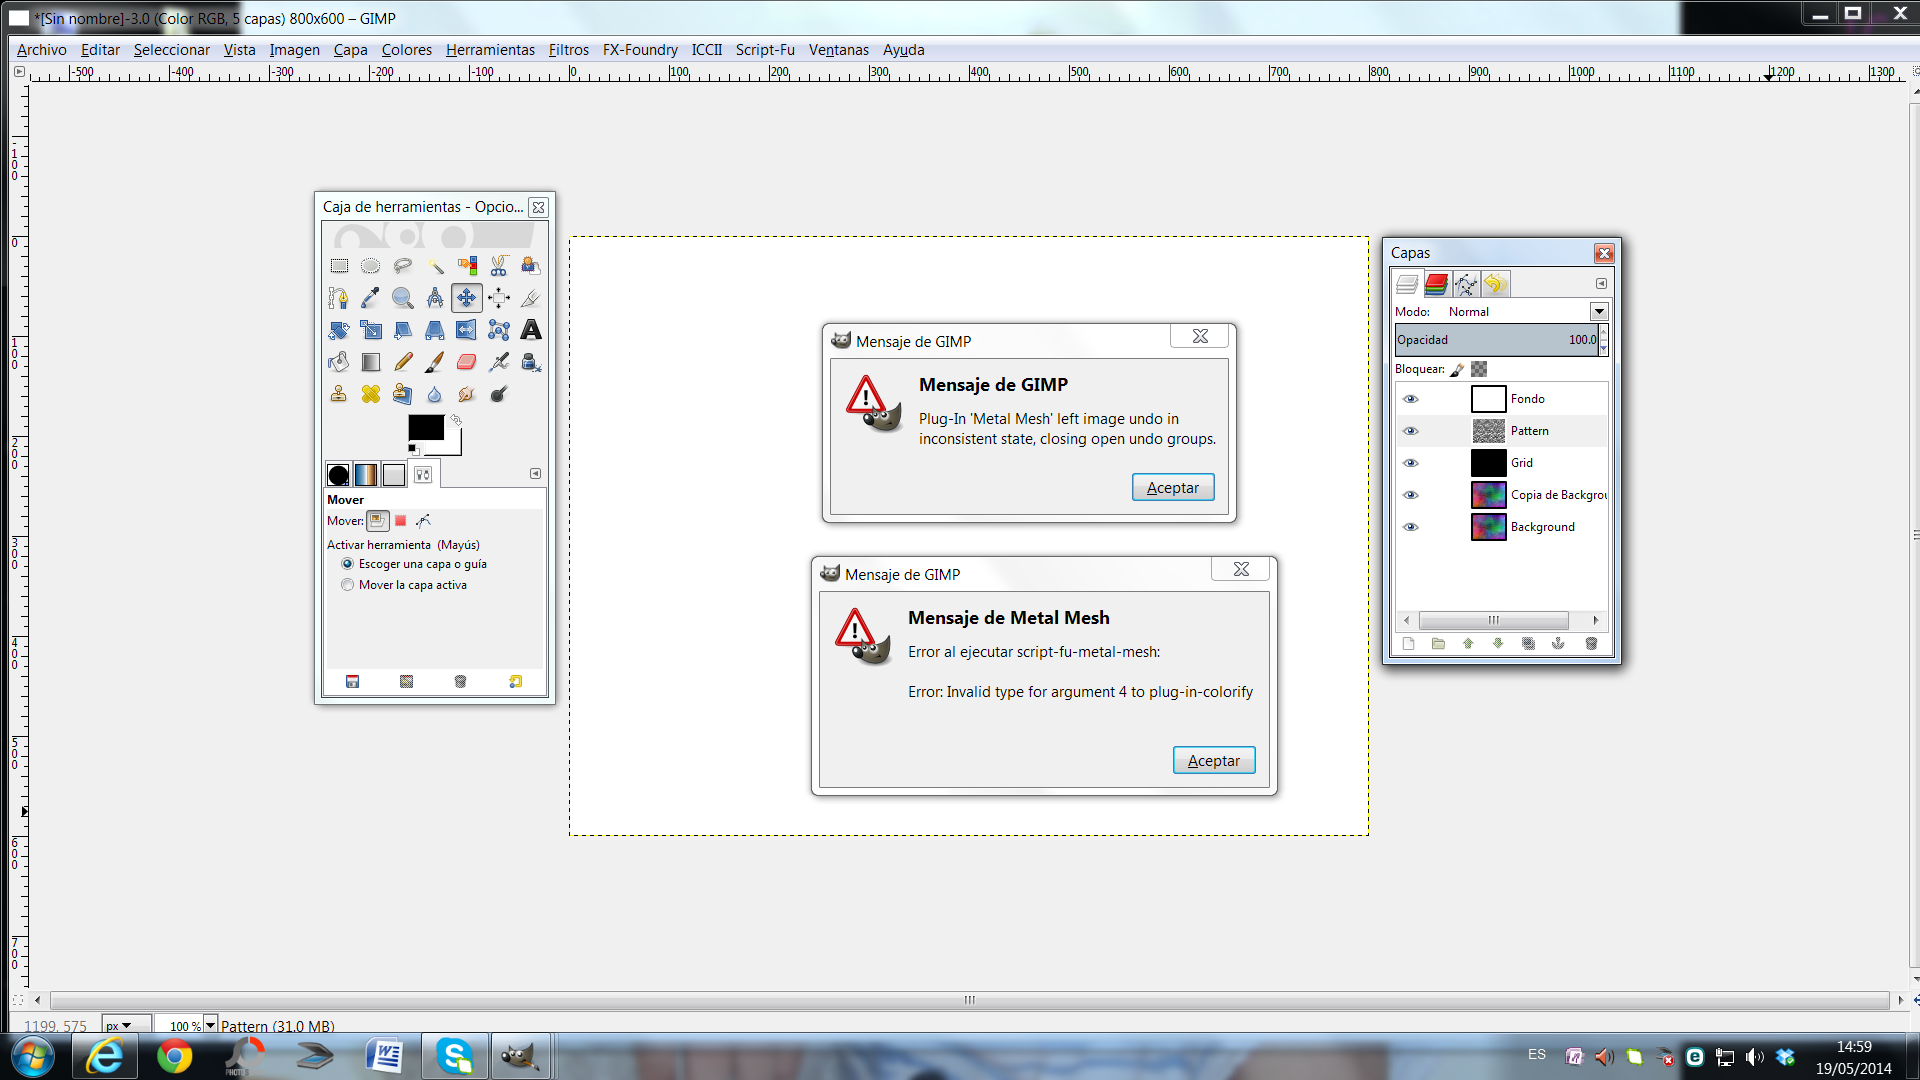This screenshot has height=1080, width=1920.
Task: Click the black foreground color swatch
Action: (x=426, y=428)
